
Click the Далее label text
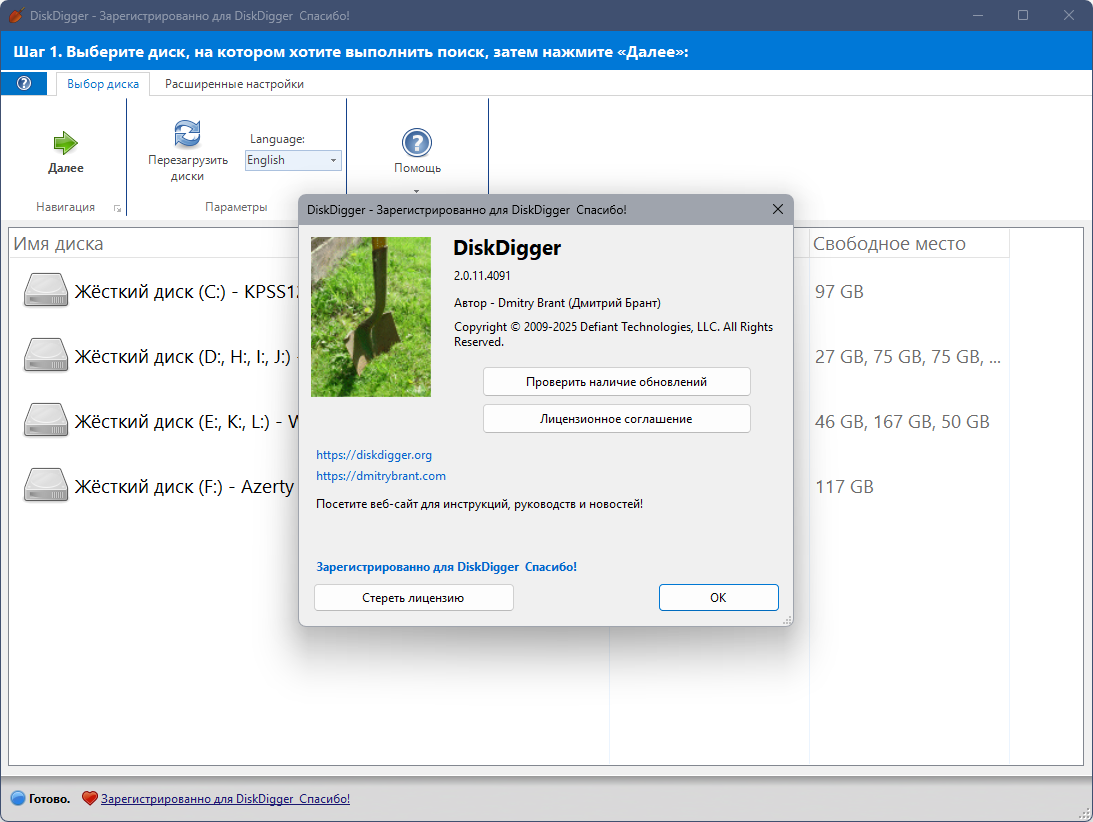[66, 168]
